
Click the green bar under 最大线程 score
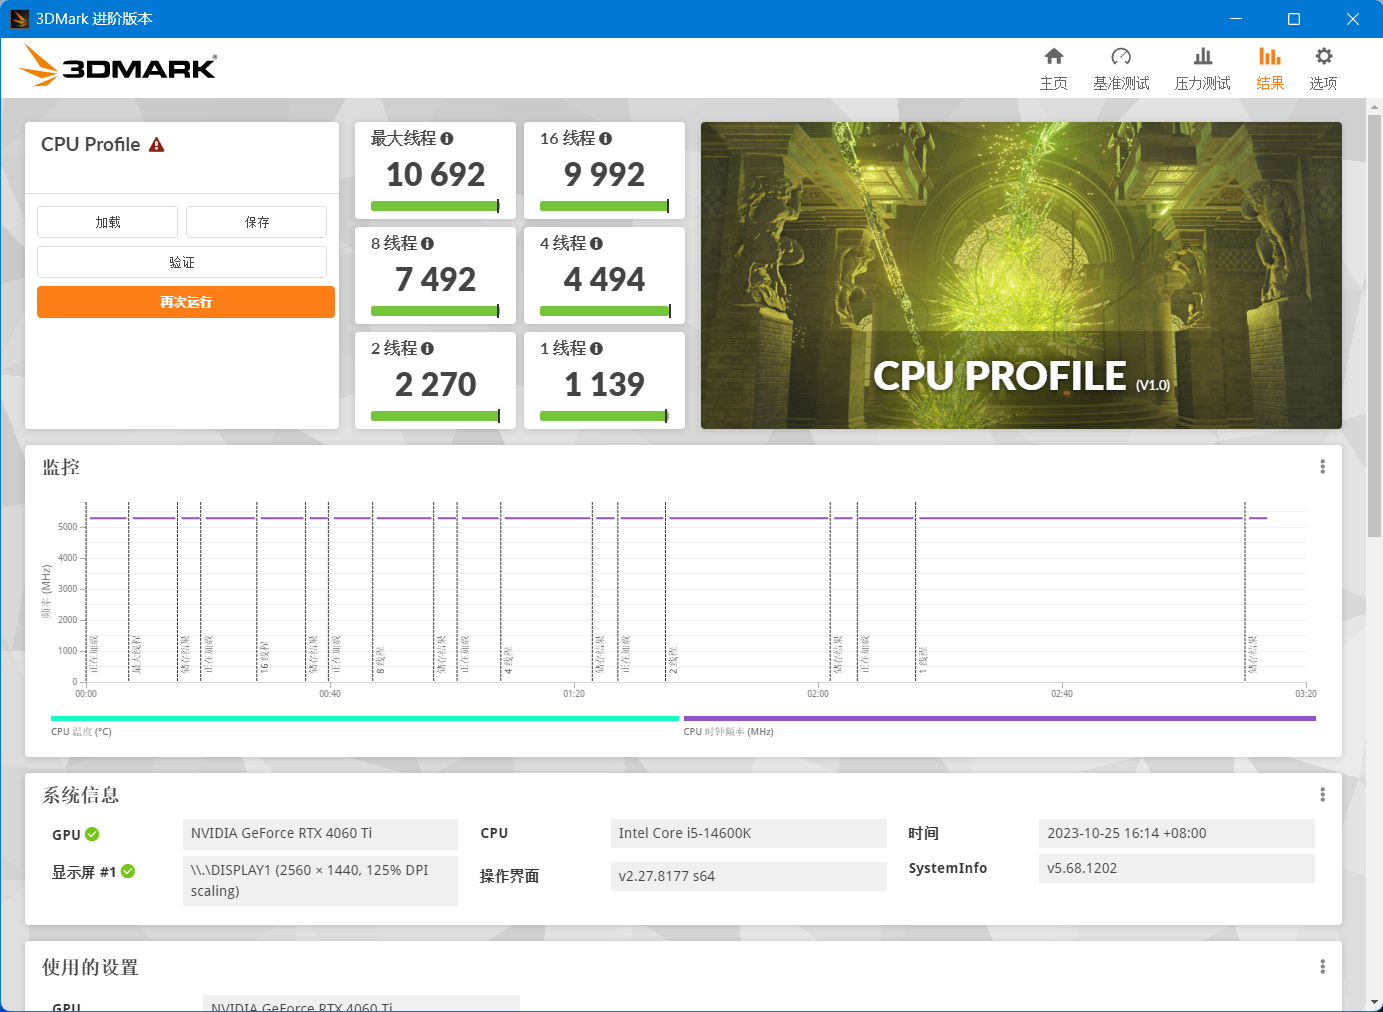click(435, 207)
